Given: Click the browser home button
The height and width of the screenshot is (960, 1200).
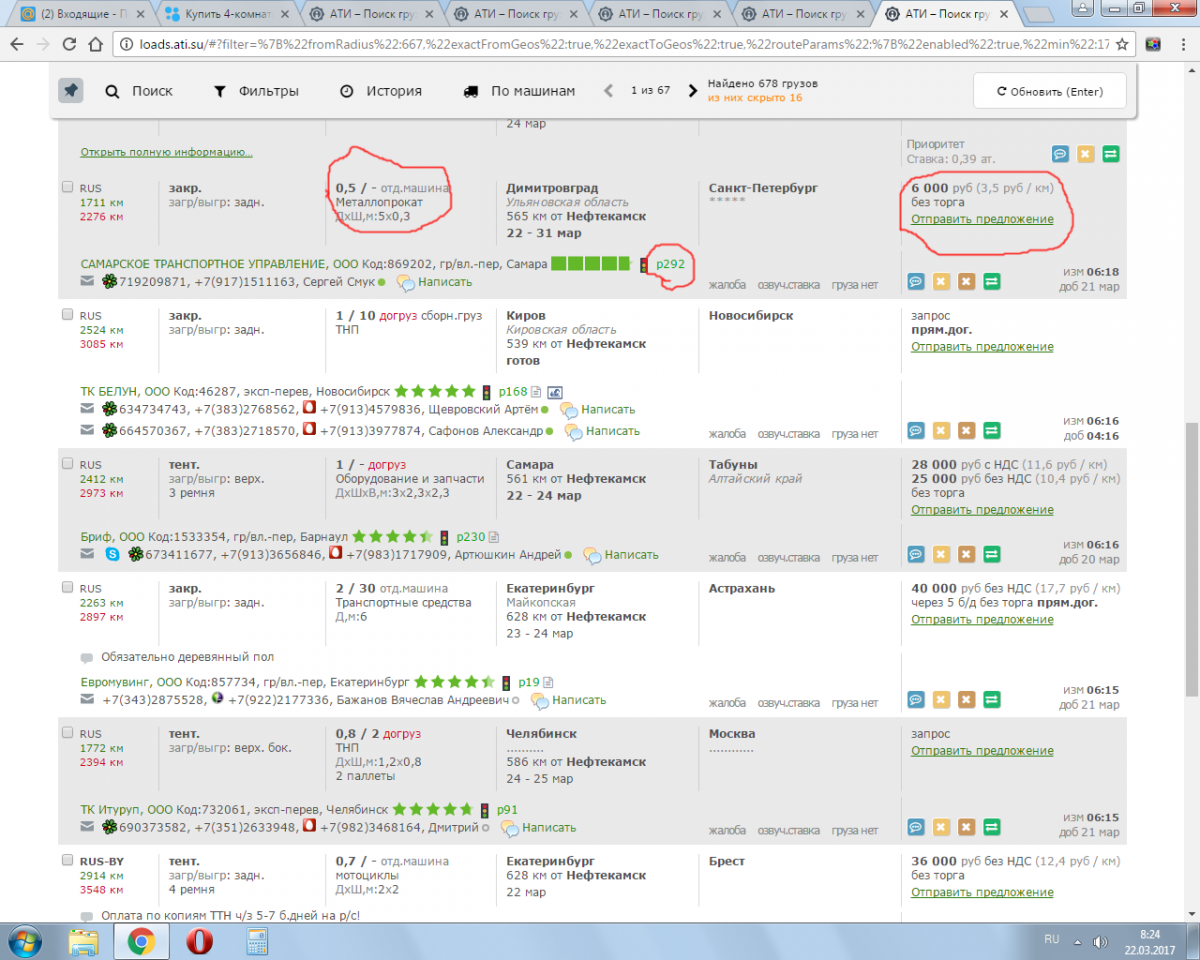Looking at the screenshot, I should 96,45.
